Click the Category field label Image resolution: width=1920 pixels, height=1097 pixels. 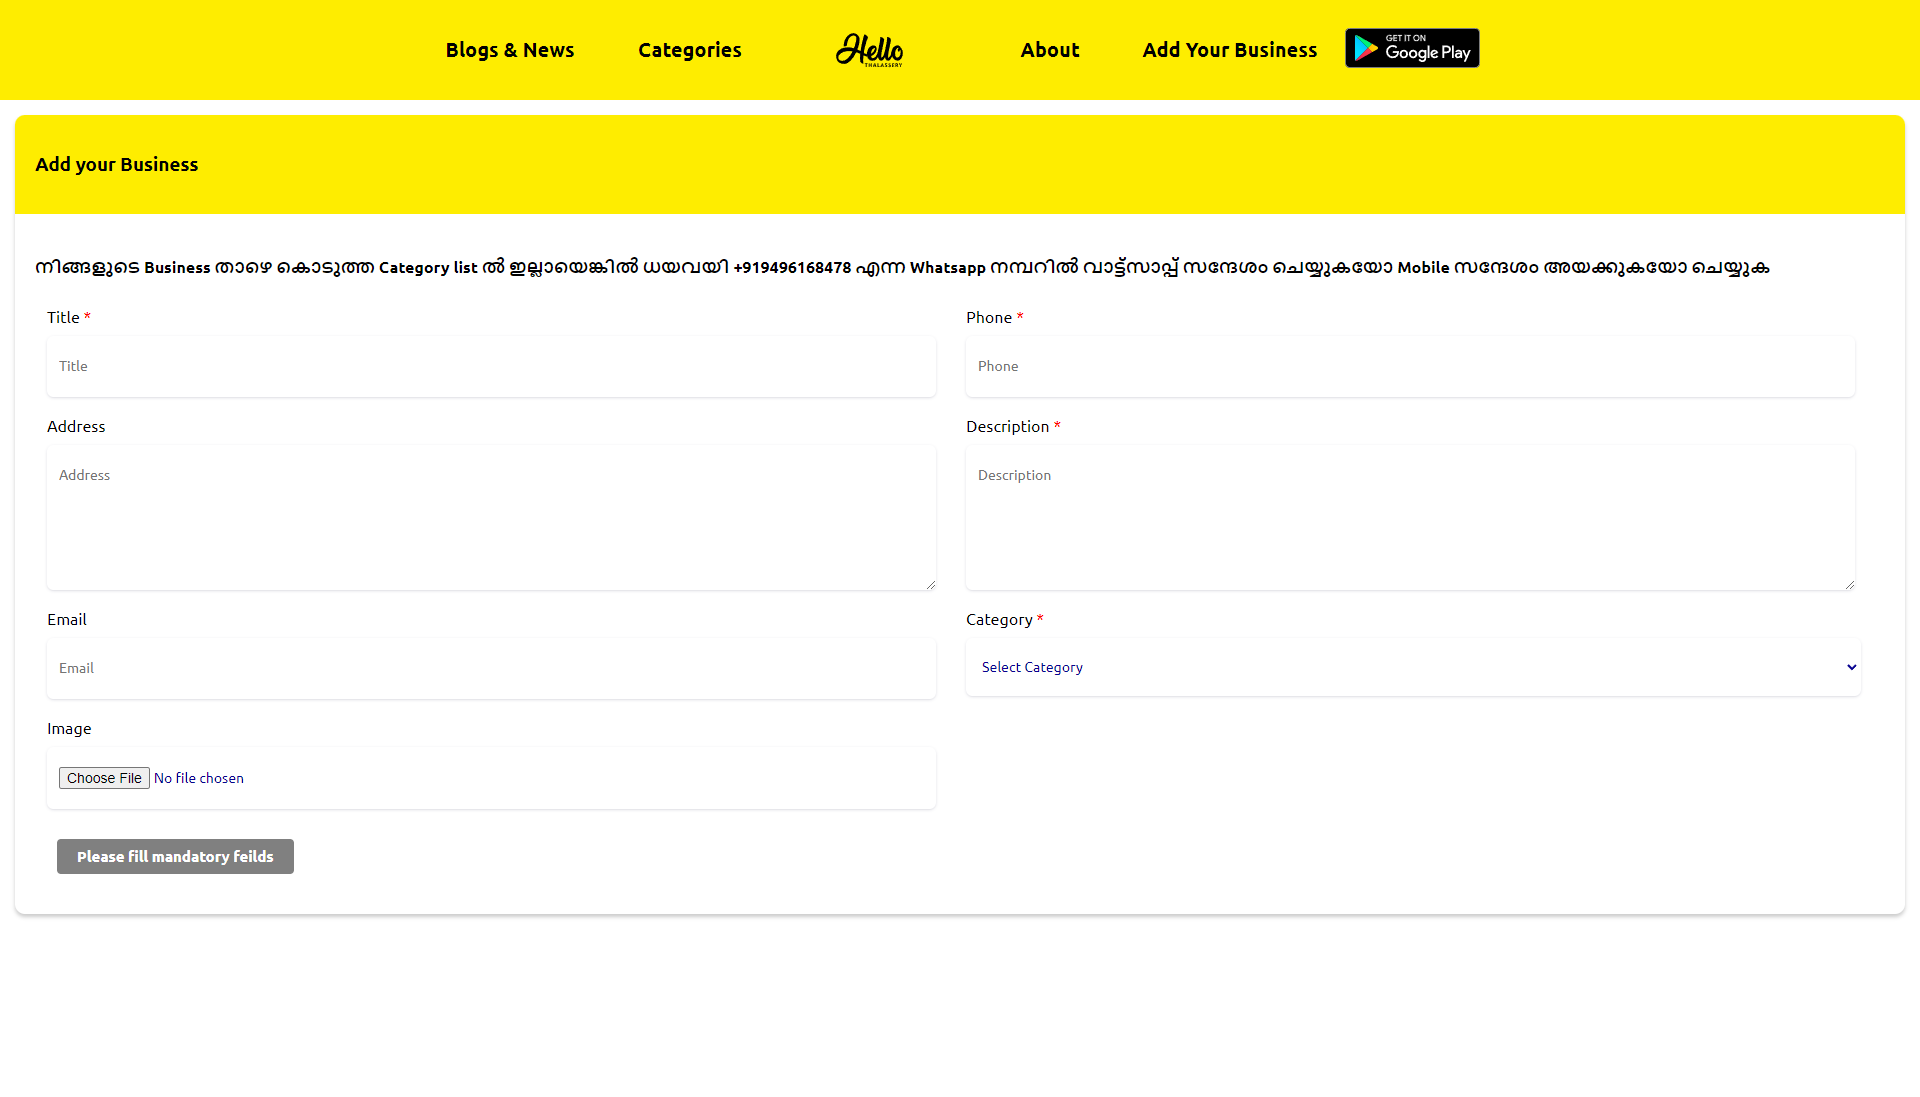pyautogui.click(x=998, y=619)
